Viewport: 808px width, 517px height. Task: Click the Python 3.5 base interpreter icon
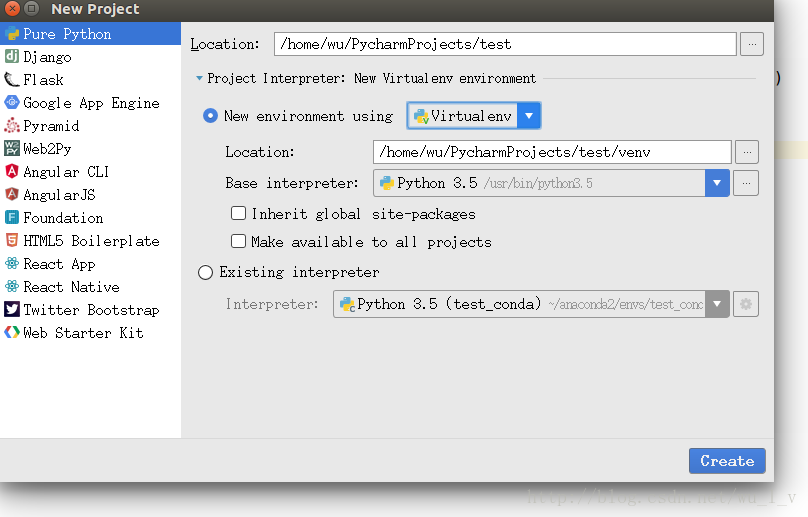click(x=386, y=183)
